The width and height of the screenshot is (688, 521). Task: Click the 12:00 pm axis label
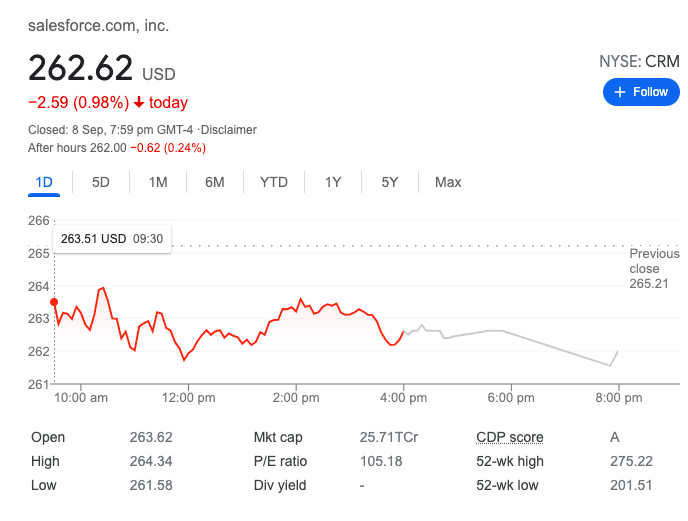189,398
